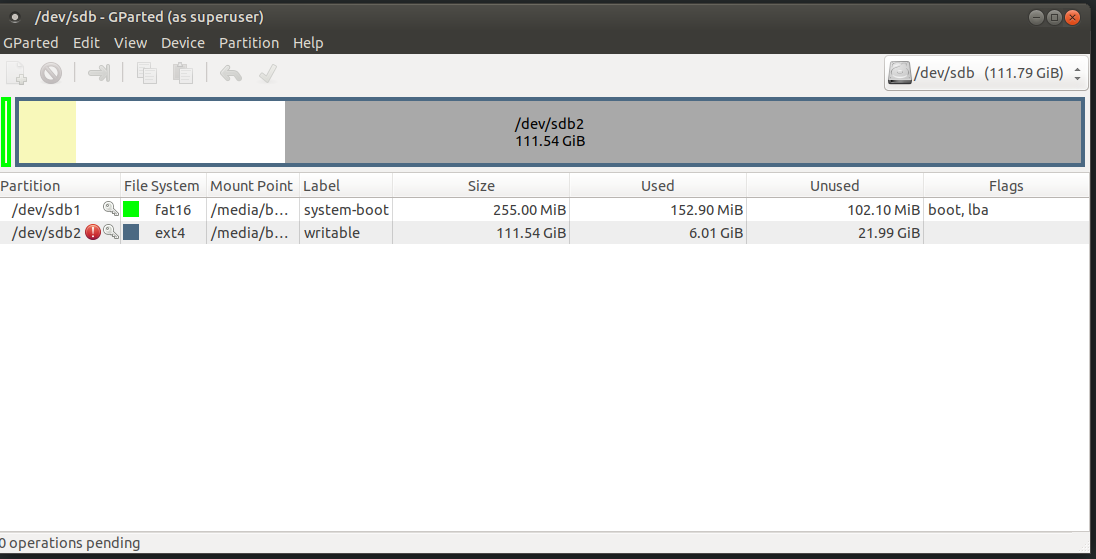Sort by the Partition column header

click(x=60, y=186)
